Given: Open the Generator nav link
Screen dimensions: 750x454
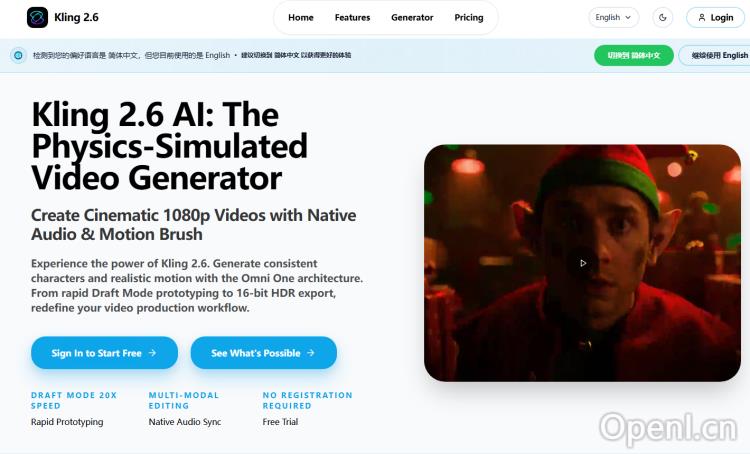Looking at the screenshot, I should (412, 18).
